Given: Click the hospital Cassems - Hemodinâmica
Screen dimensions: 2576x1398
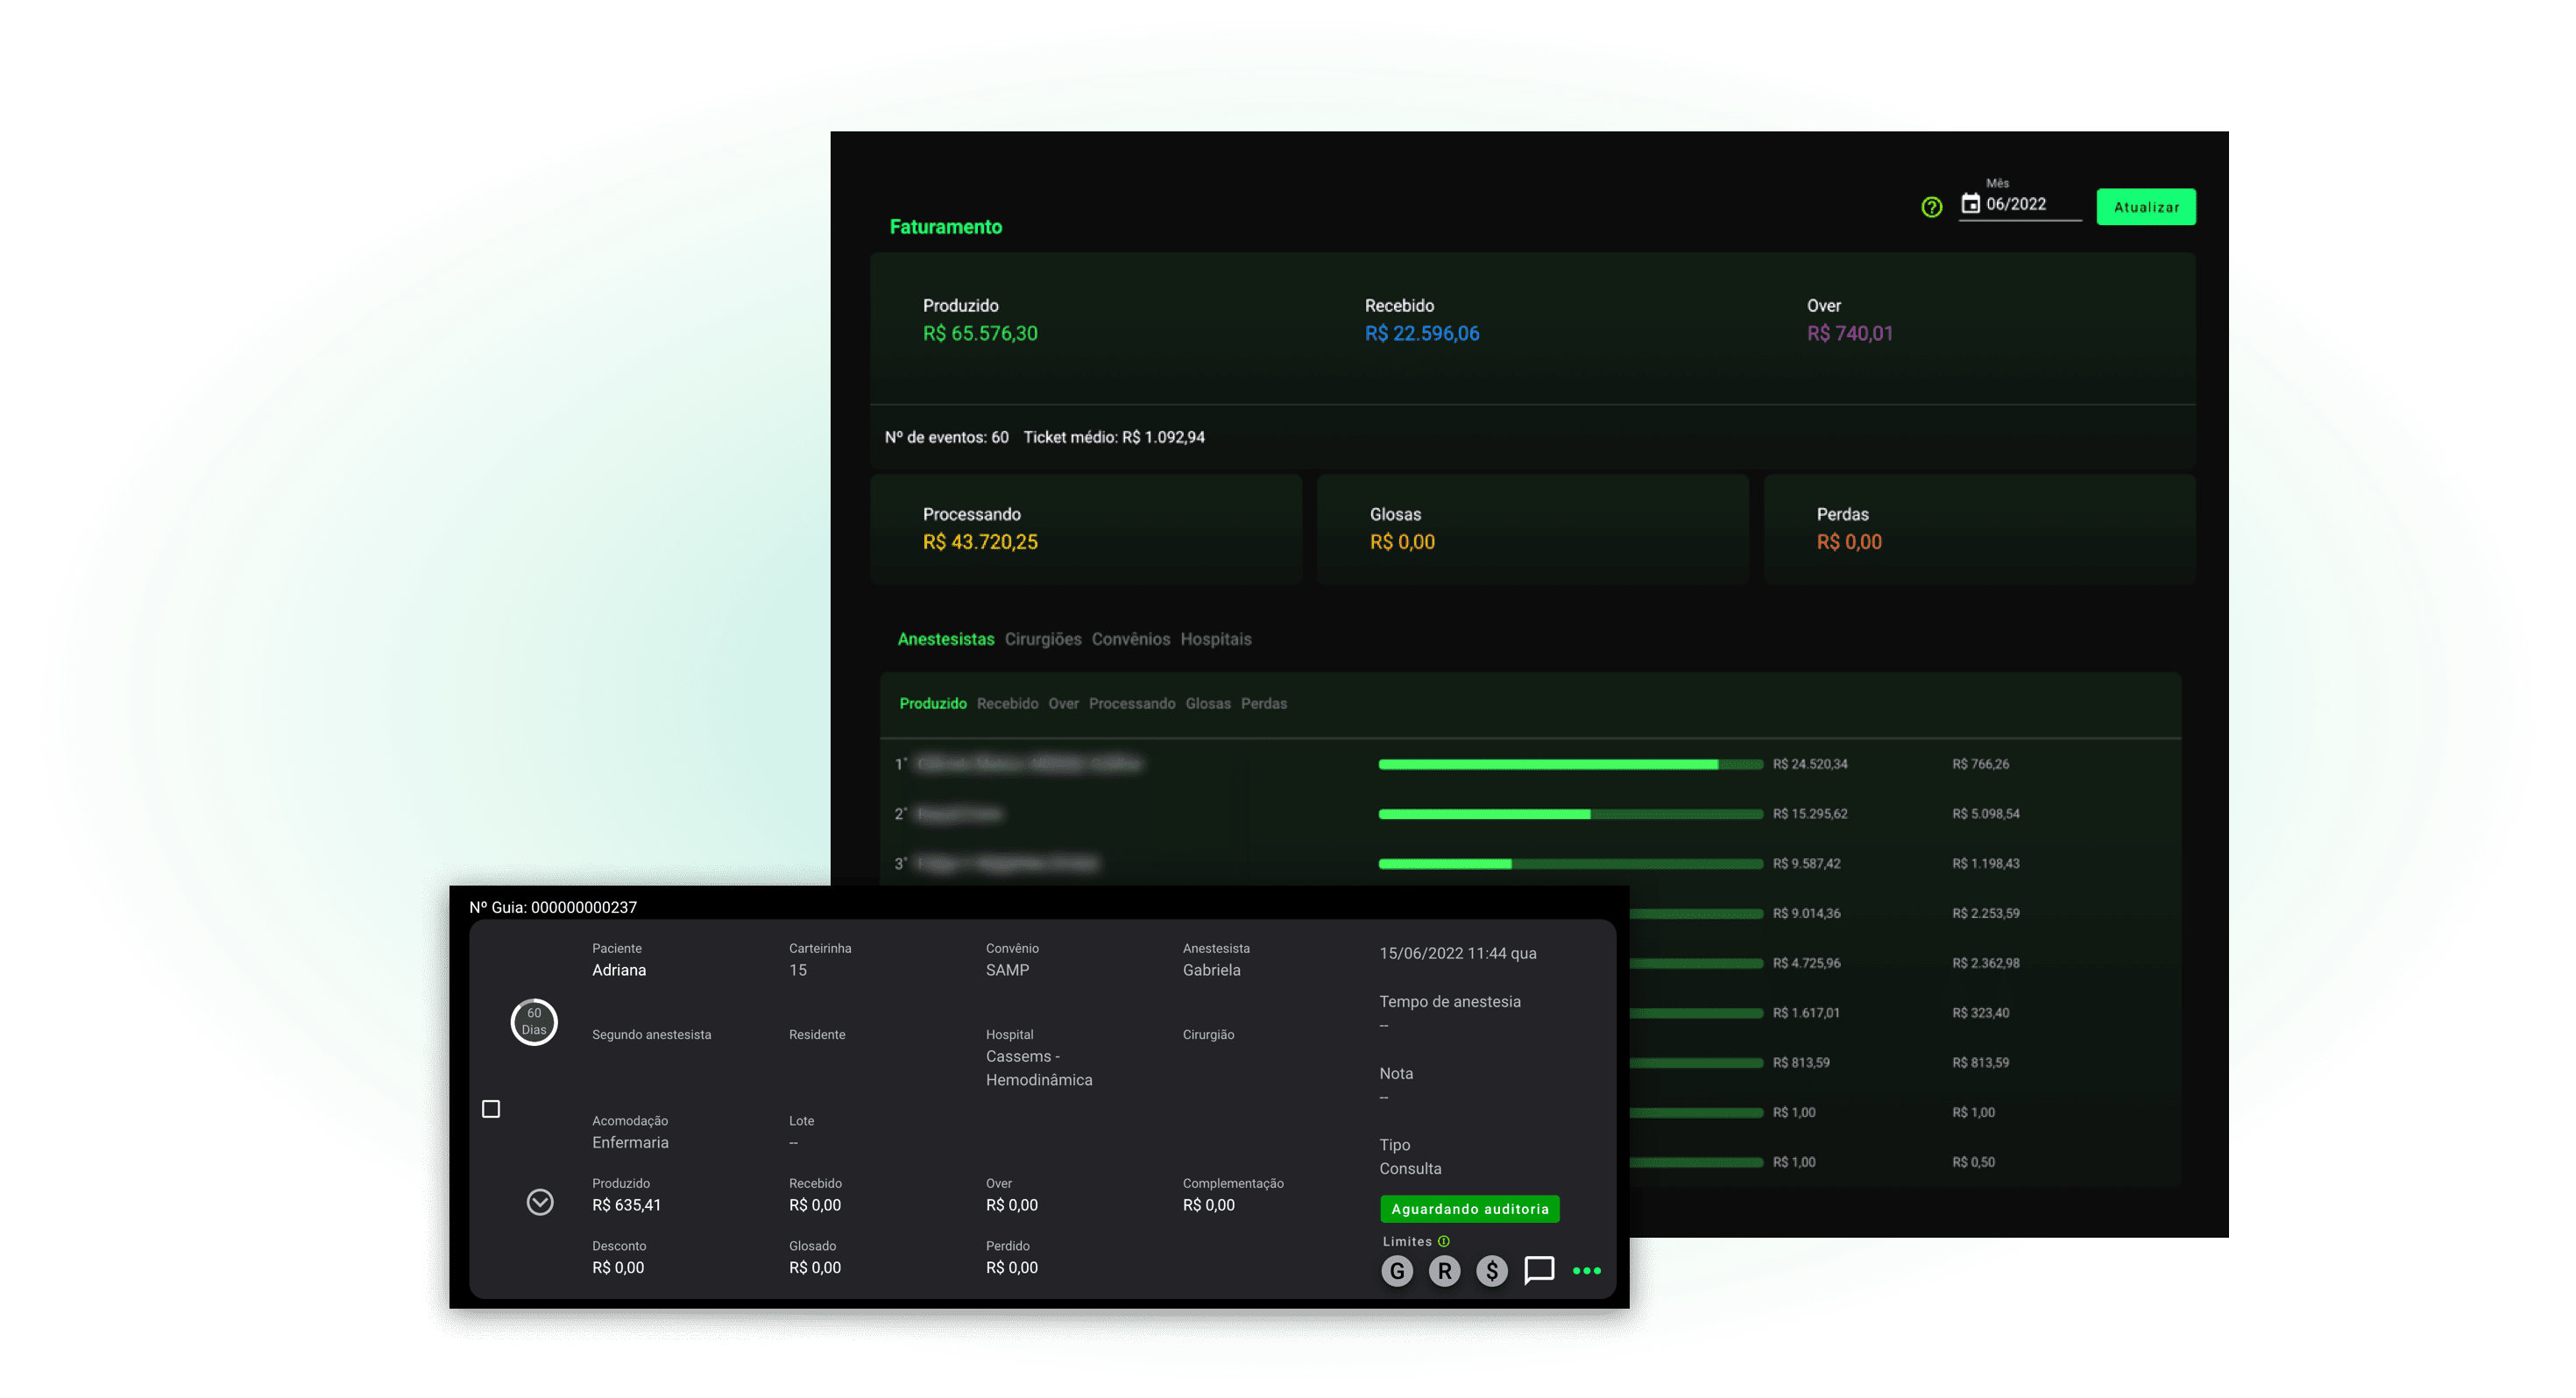Looking at the screenshot, I should [x=1039, y=1068].
